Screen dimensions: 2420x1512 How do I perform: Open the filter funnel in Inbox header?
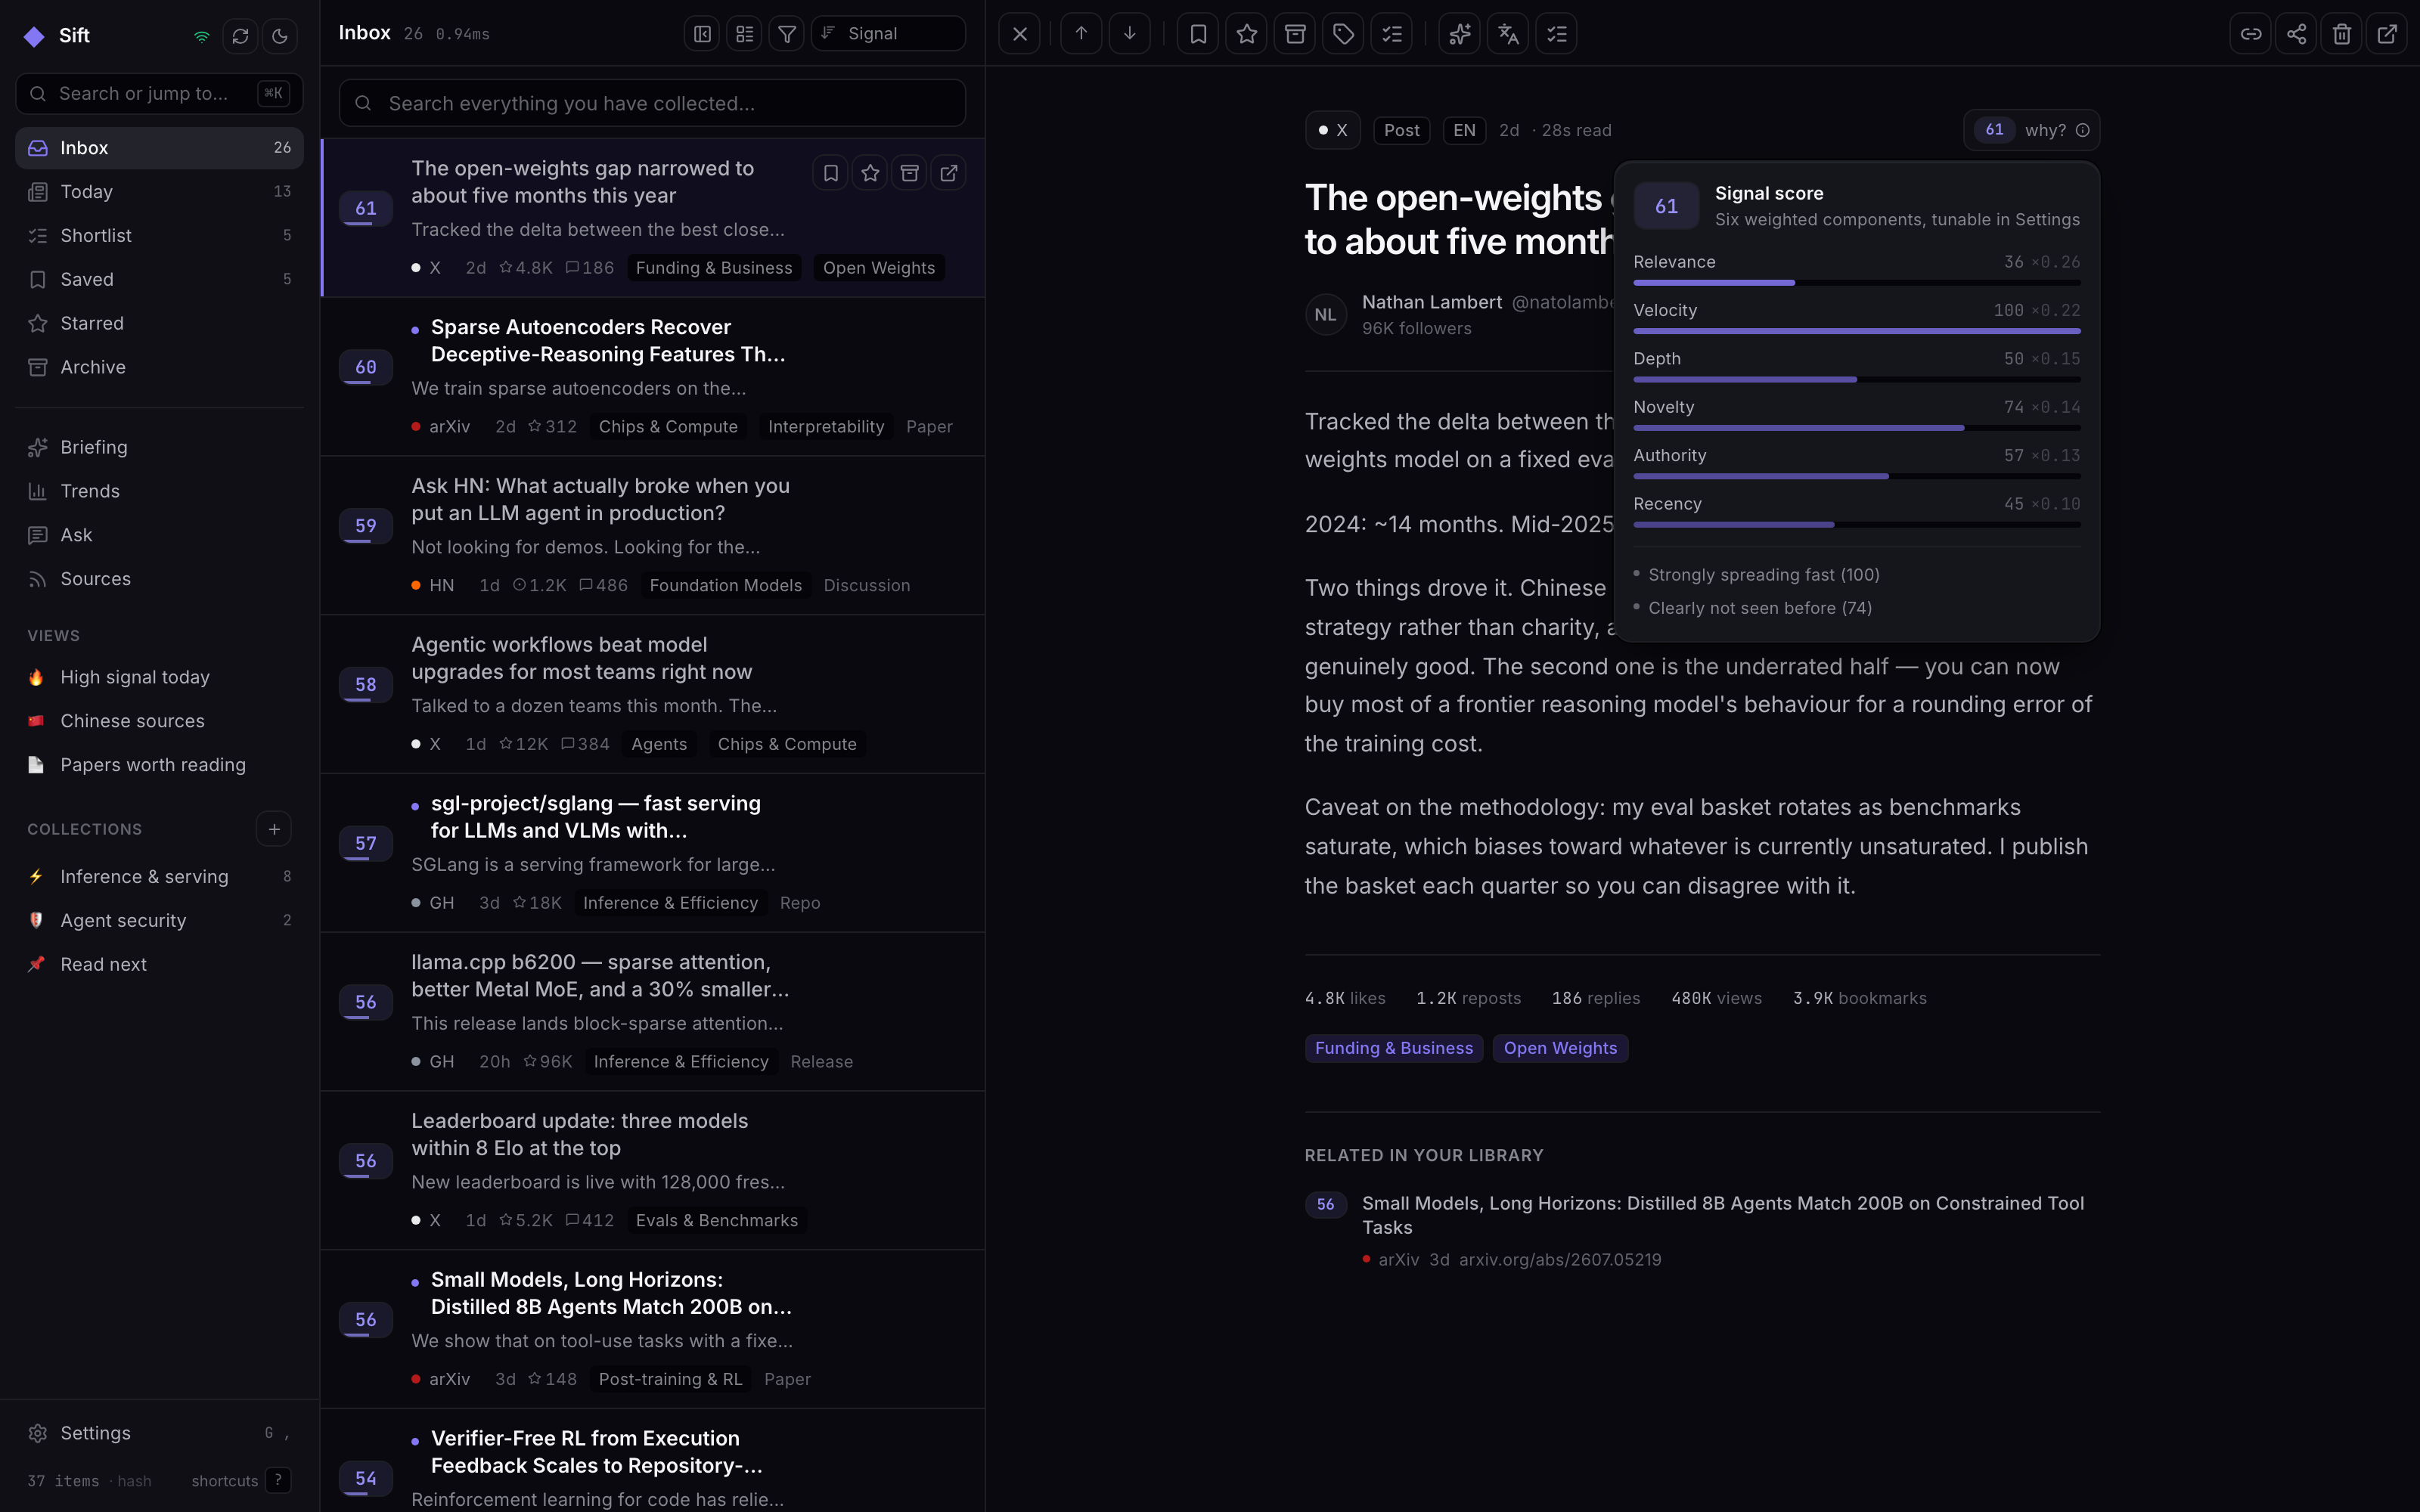[787, 34]
